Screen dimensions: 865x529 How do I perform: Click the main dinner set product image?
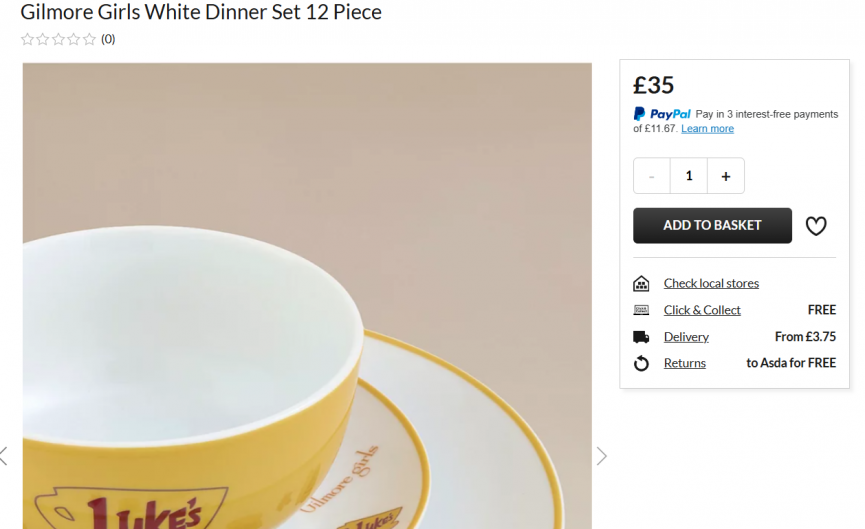click(x=307, y=300)
